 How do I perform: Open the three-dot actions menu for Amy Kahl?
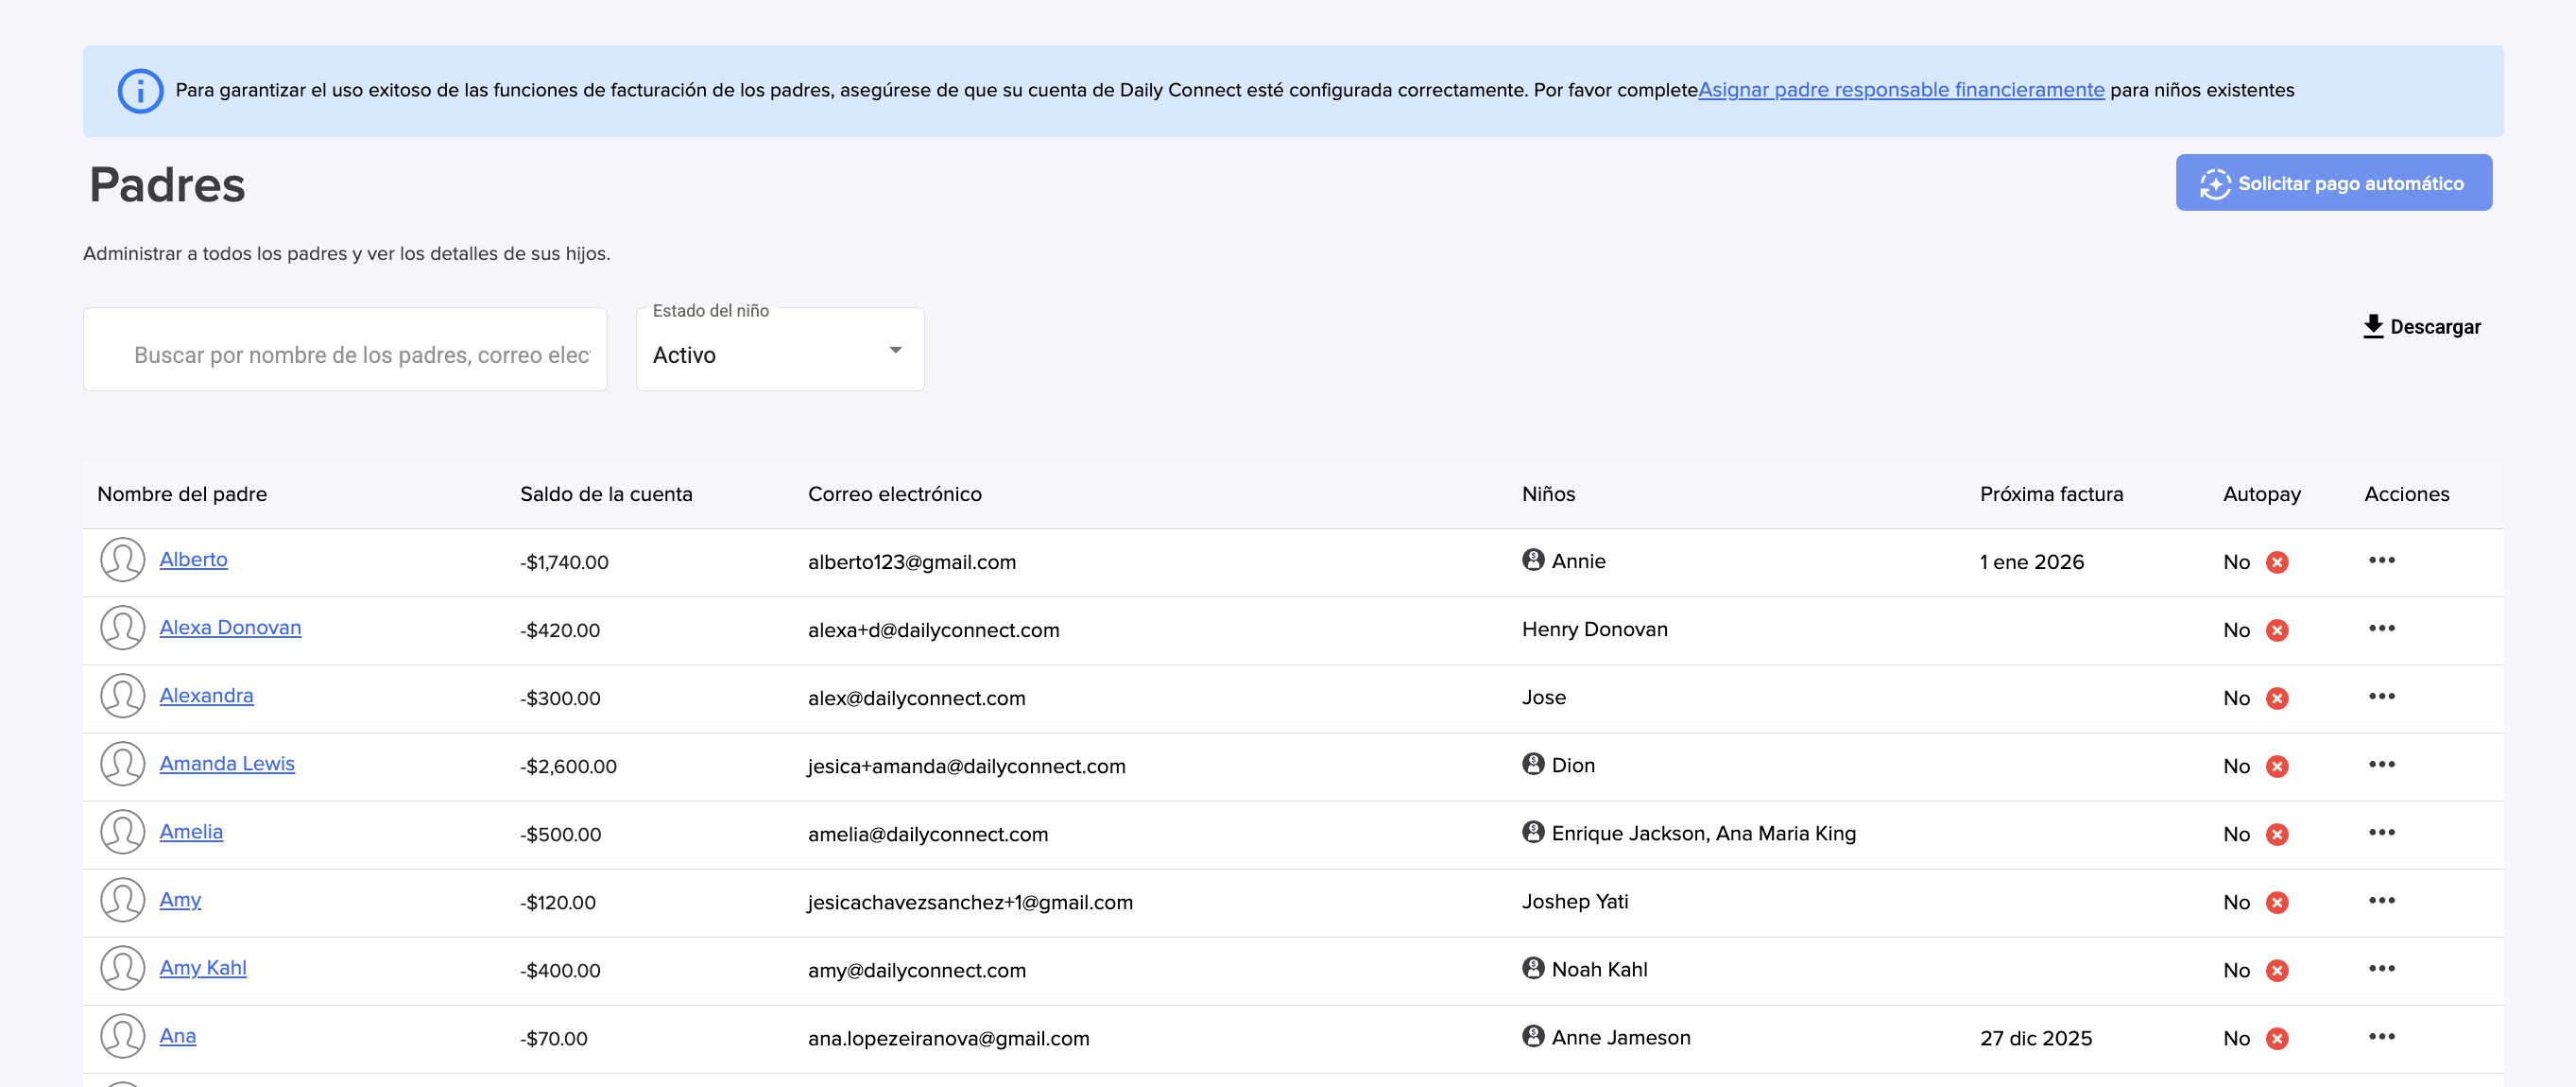(x=2381, y=968)
